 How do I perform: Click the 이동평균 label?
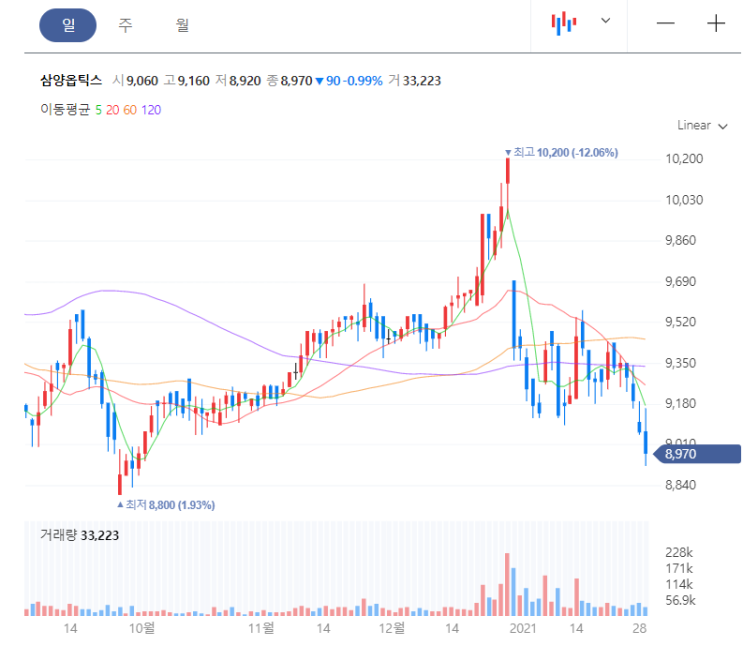(65, 109)
